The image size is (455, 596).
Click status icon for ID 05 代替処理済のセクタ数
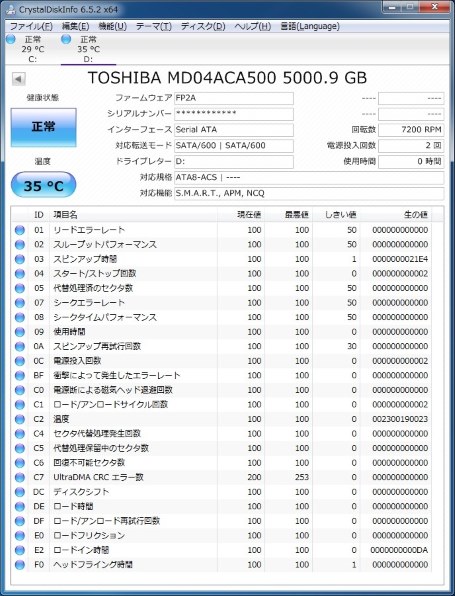[x=20, y=288]
